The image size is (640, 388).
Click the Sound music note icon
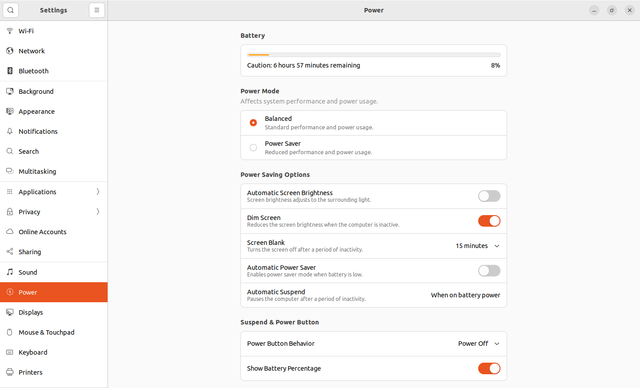pyautogui.click(x=10, y=272)
